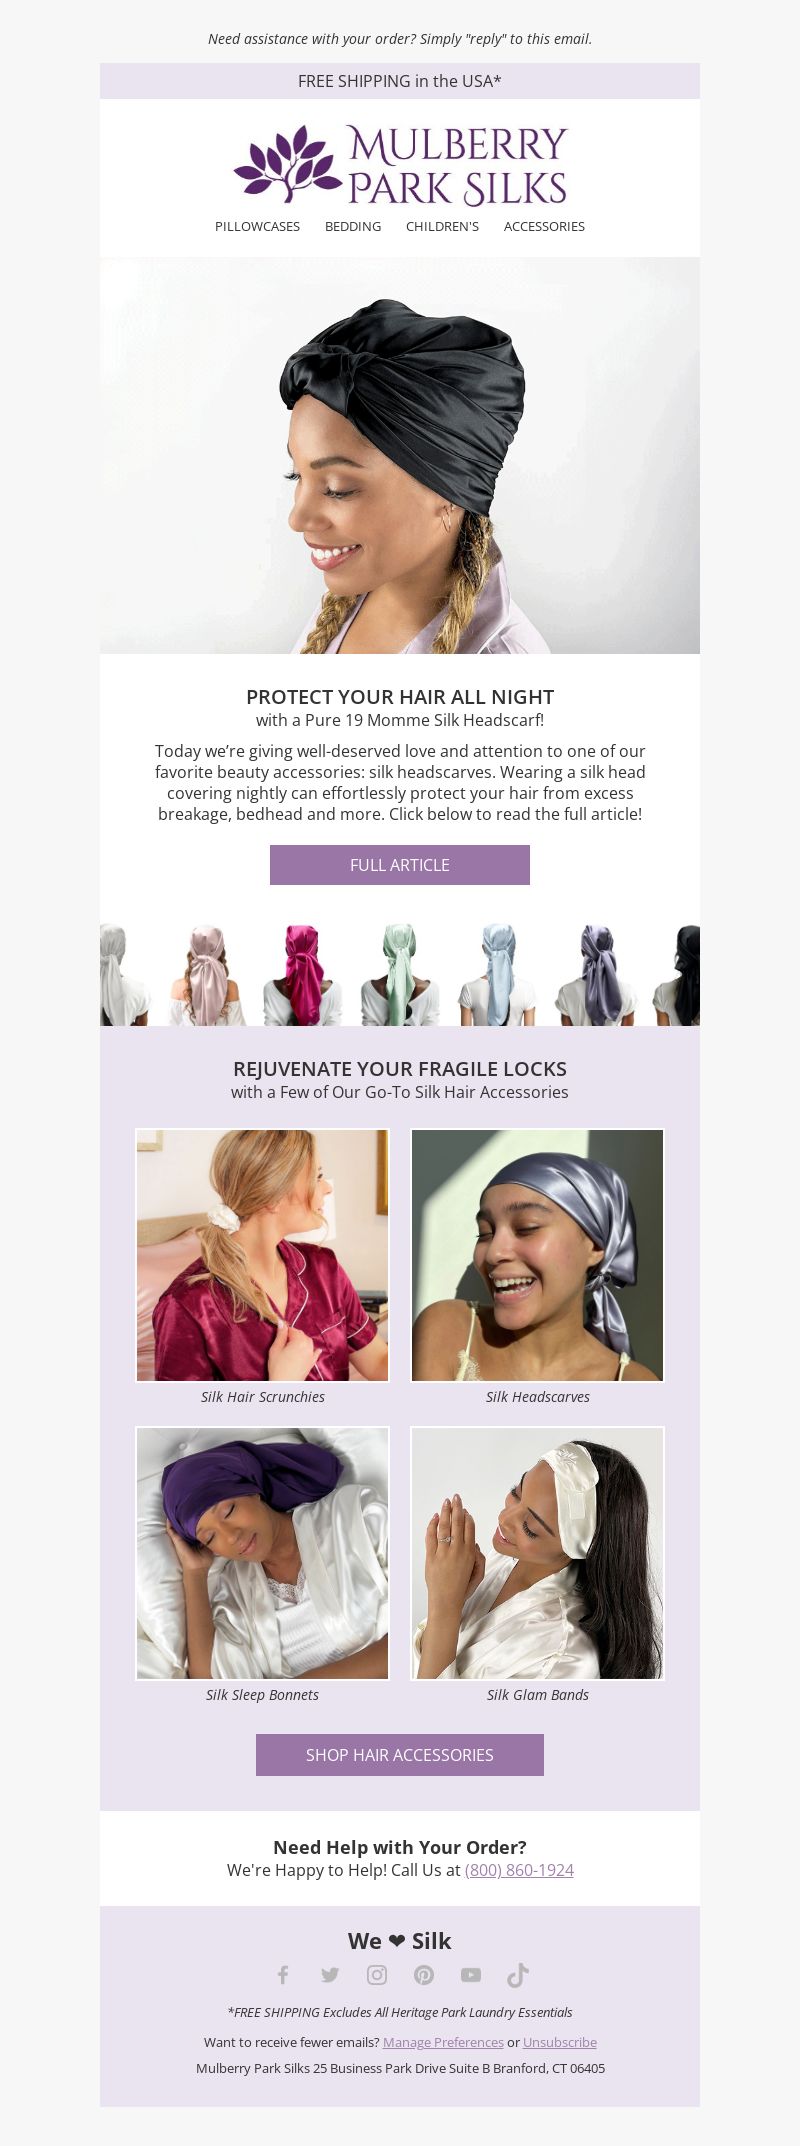Open the Instagram social icon

pyautogui.click(x=377, y=1974)
